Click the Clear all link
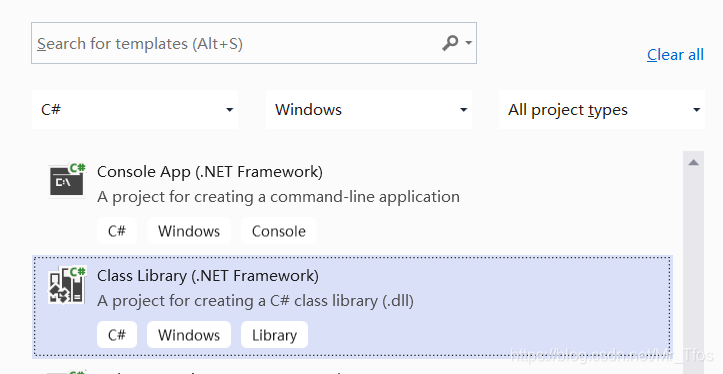 point(675,54)
